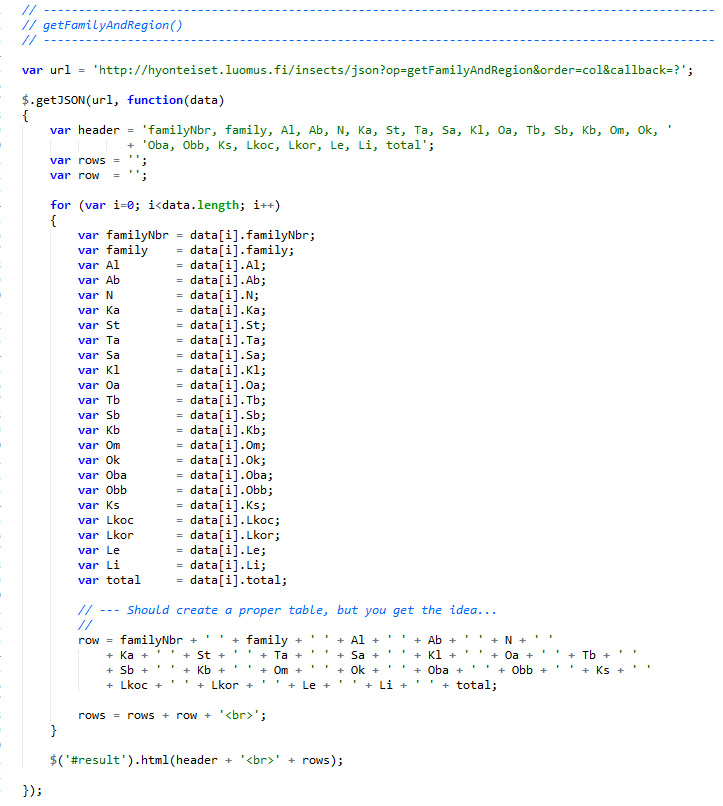
Task: Click 'data[i].Li;' value
Action: pos(228,565)
